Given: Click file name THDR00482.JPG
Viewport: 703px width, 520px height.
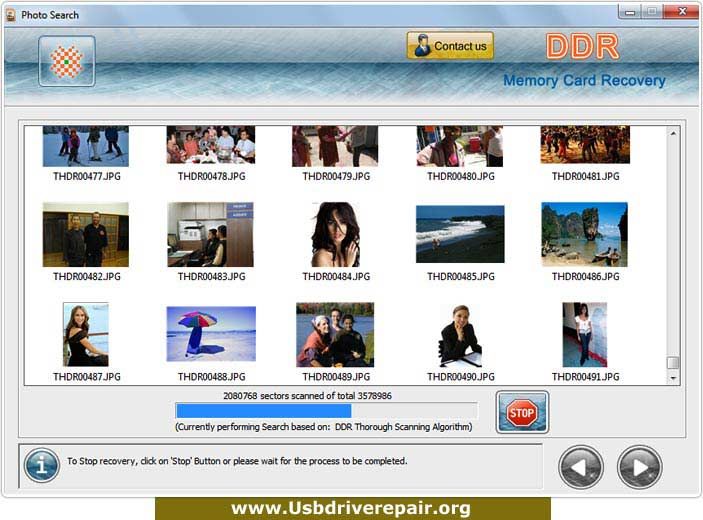Looking at the screenshot, I should point(87,277).
